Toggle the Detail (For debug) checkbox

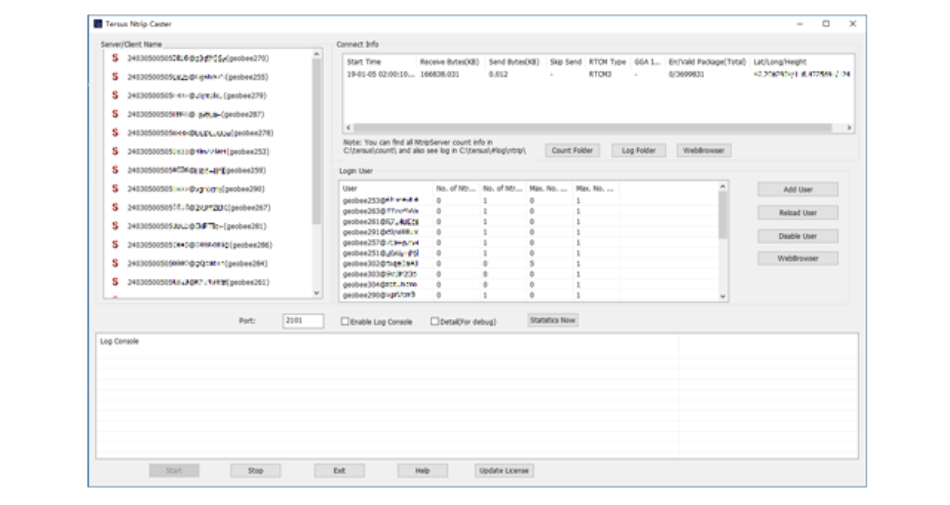click(x=435, y=322)
